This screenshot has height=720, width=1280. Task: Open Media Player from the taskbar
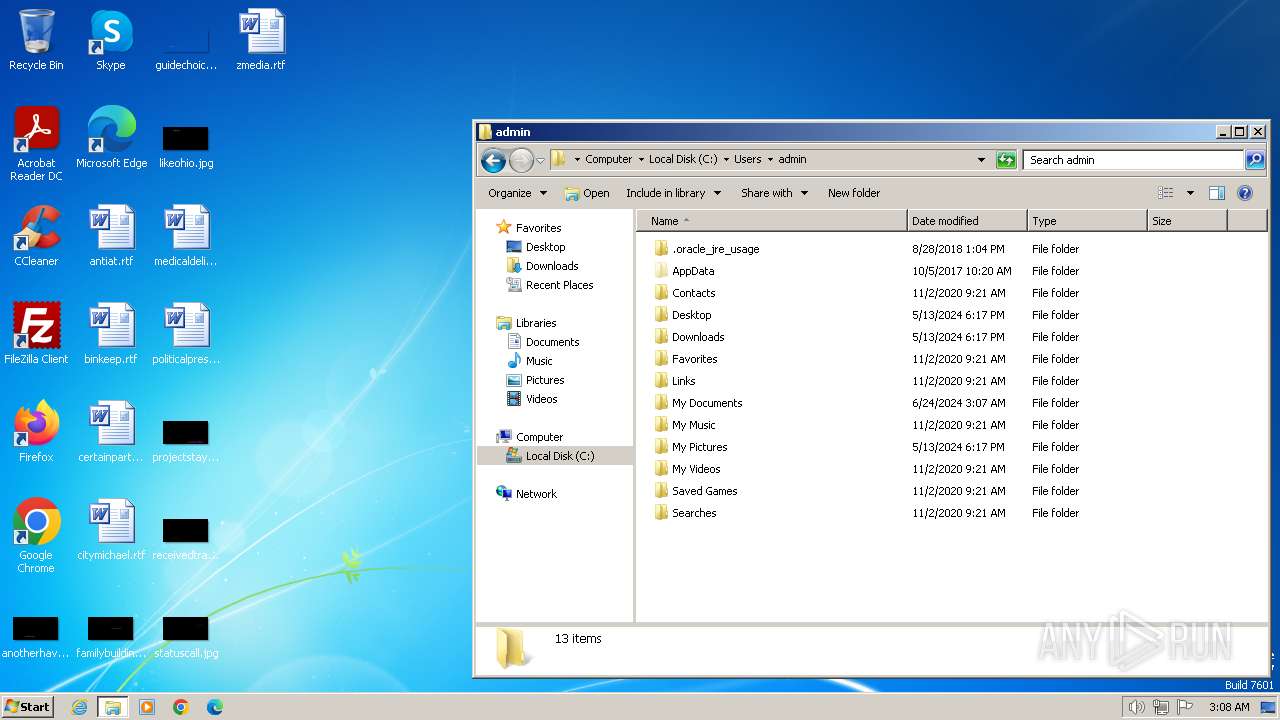[x=147, y=707]
